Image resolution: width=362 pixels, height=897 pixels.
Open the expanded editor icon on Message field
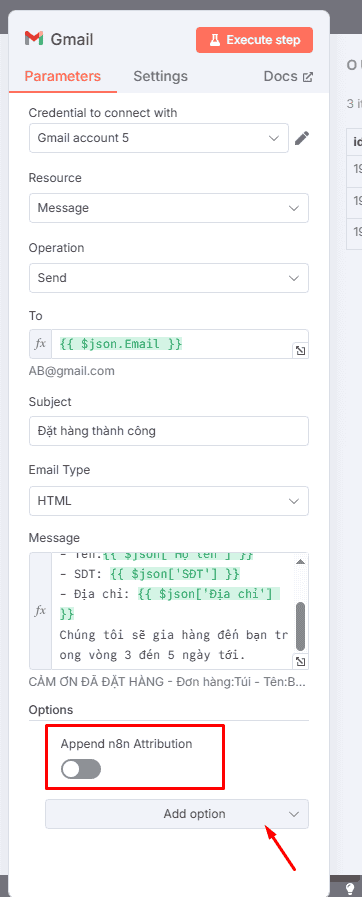(x=300, y=662)
